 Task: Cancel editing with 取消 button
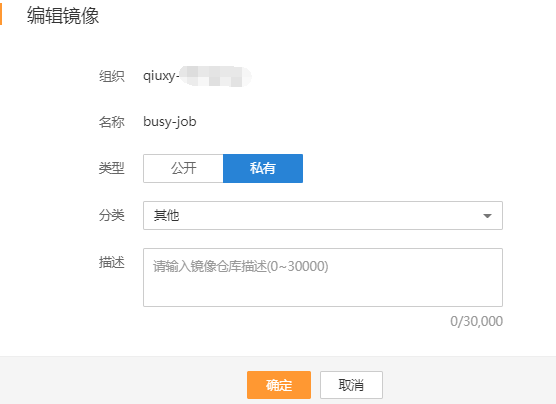pyautogui.click(x=351, y=385)
